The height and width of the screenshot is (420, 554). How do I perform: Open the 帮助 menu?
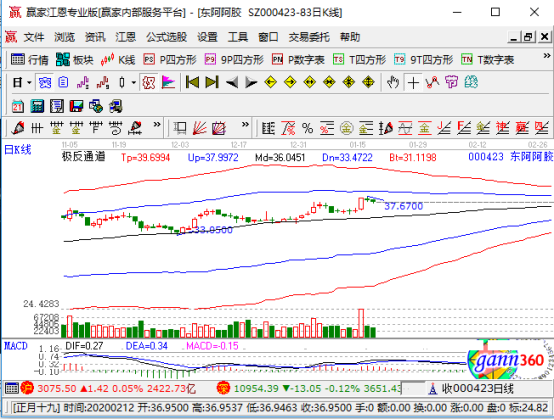(350, 37)
